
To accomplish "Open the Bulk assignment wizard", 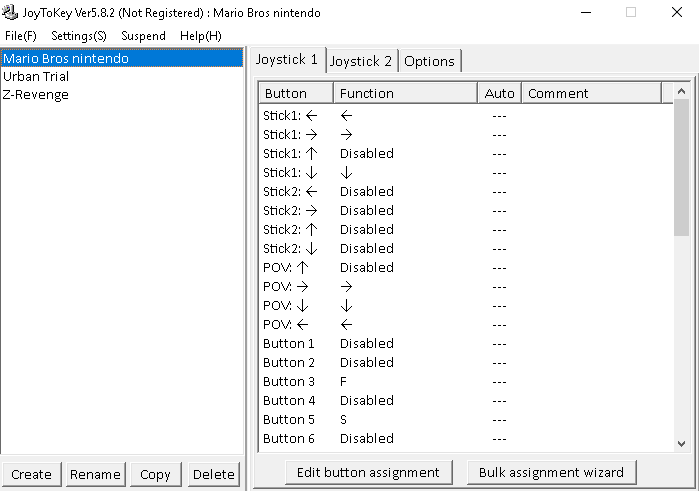I will coord(551,472).
